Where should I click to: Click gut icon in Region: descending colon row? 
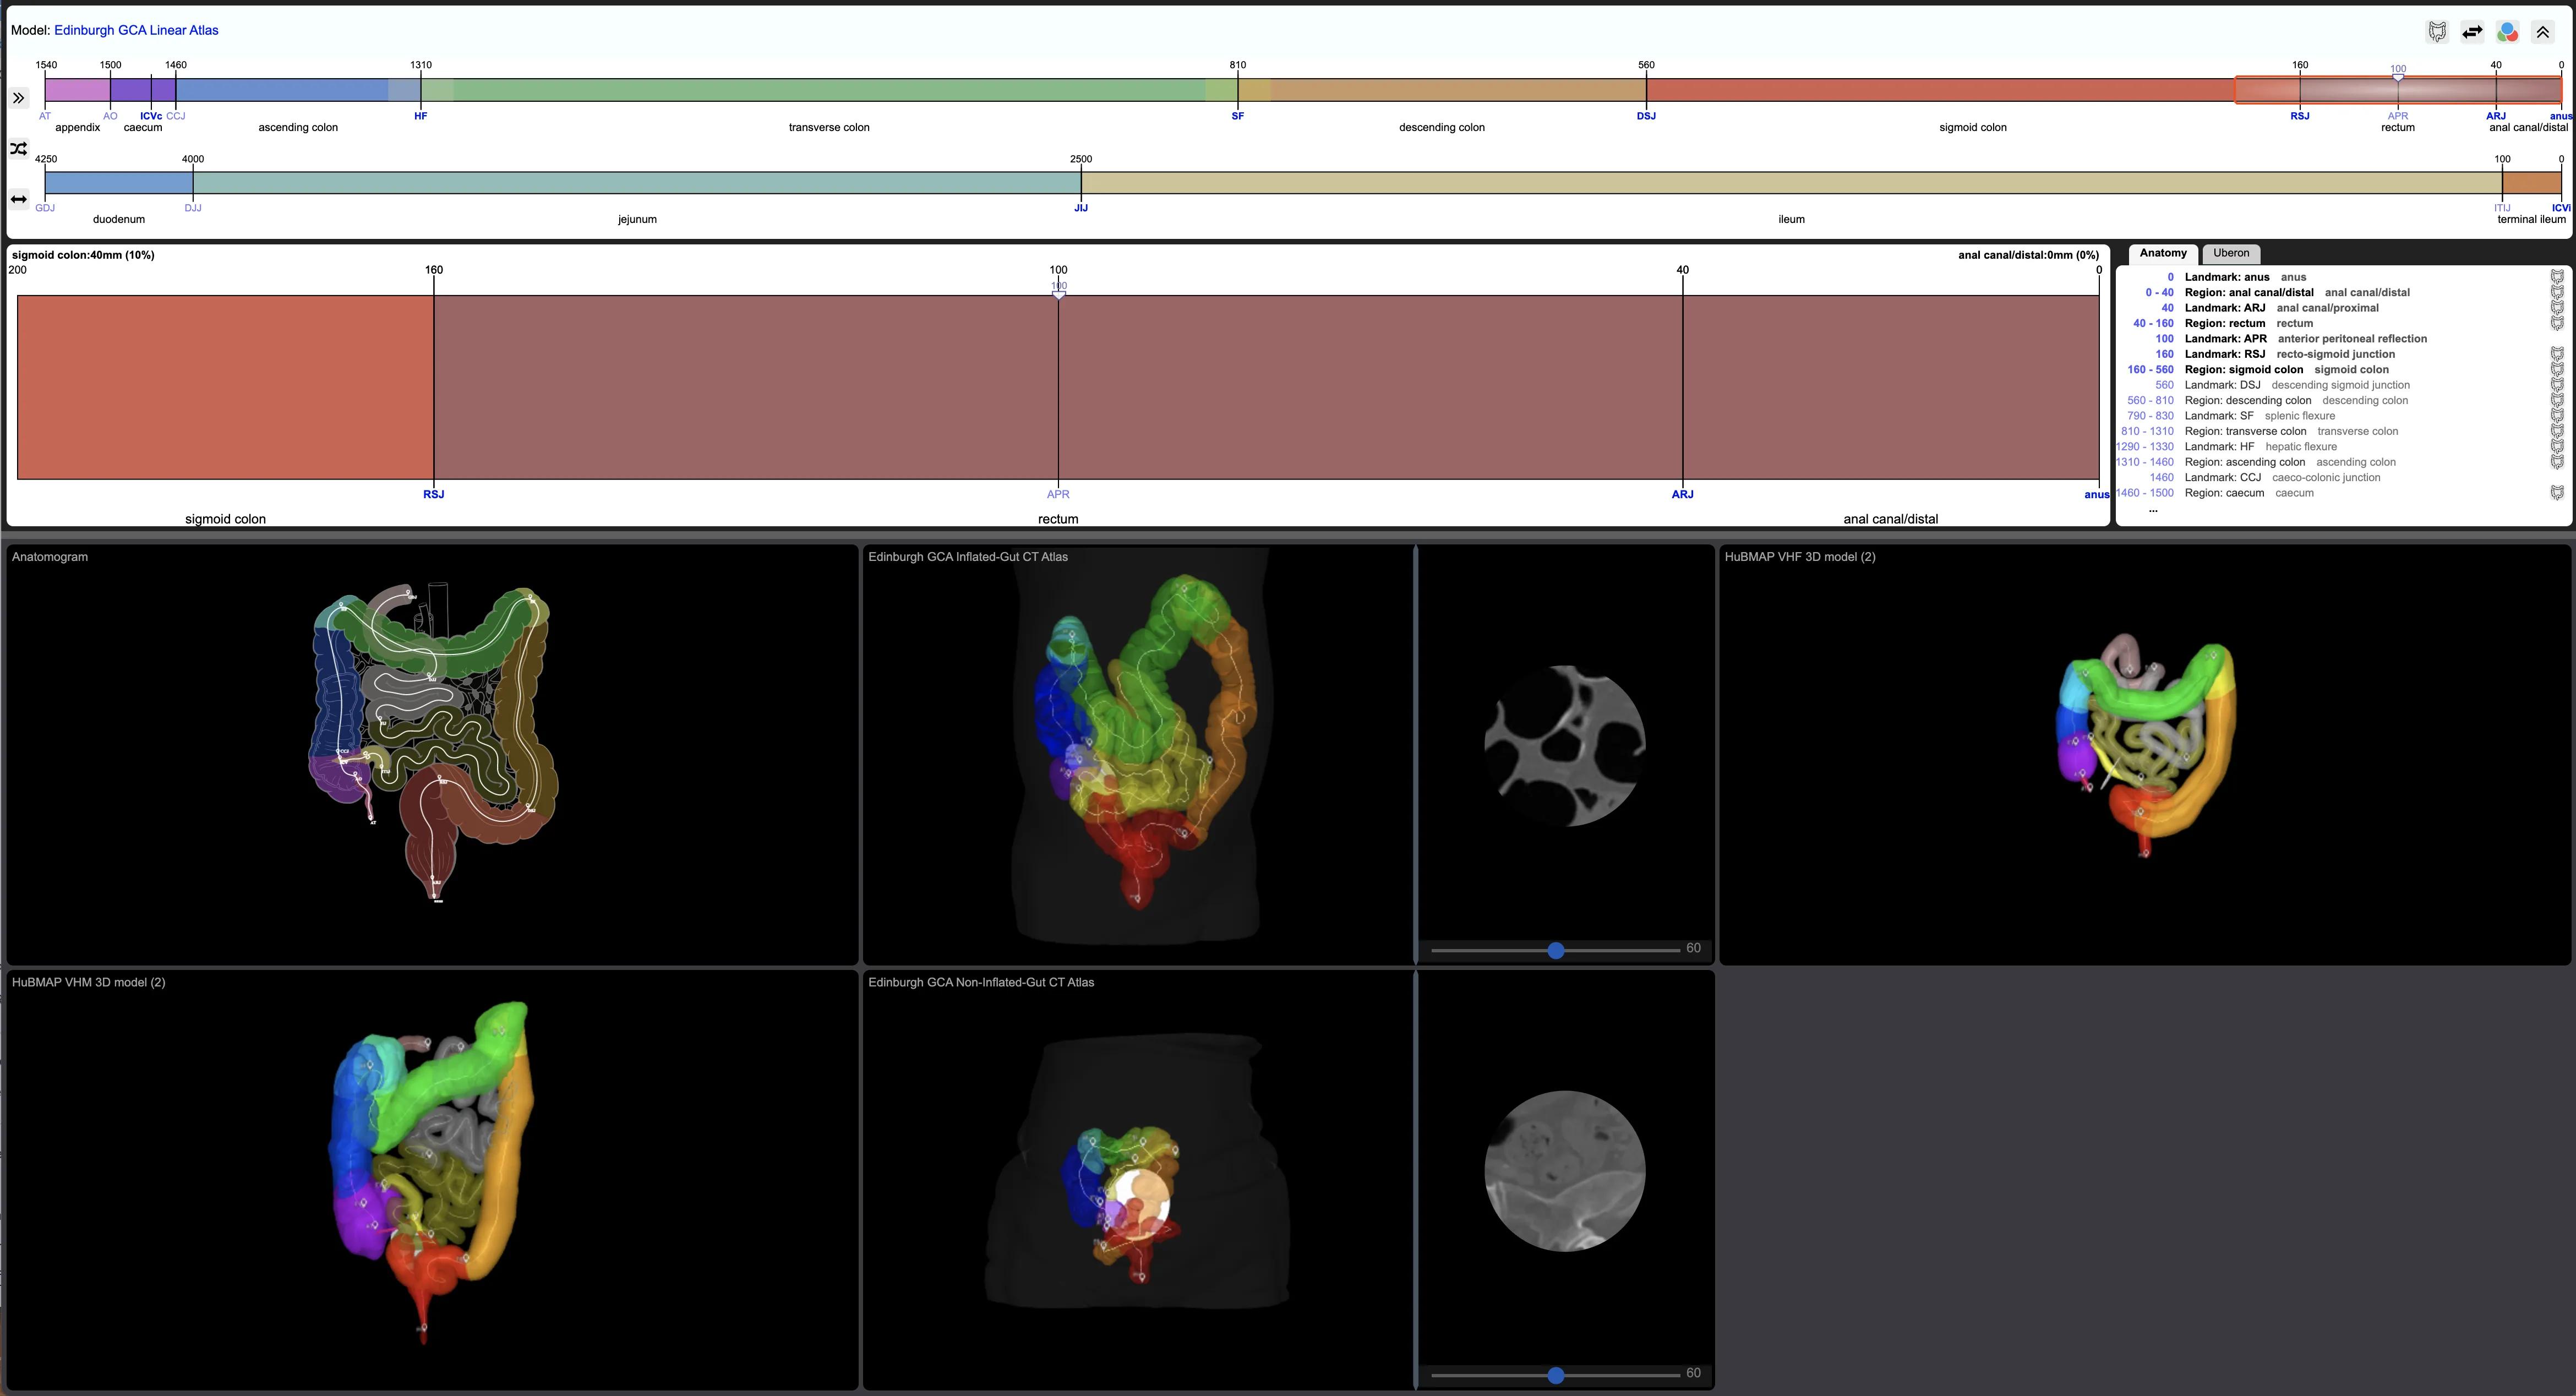click(2557, 400)
